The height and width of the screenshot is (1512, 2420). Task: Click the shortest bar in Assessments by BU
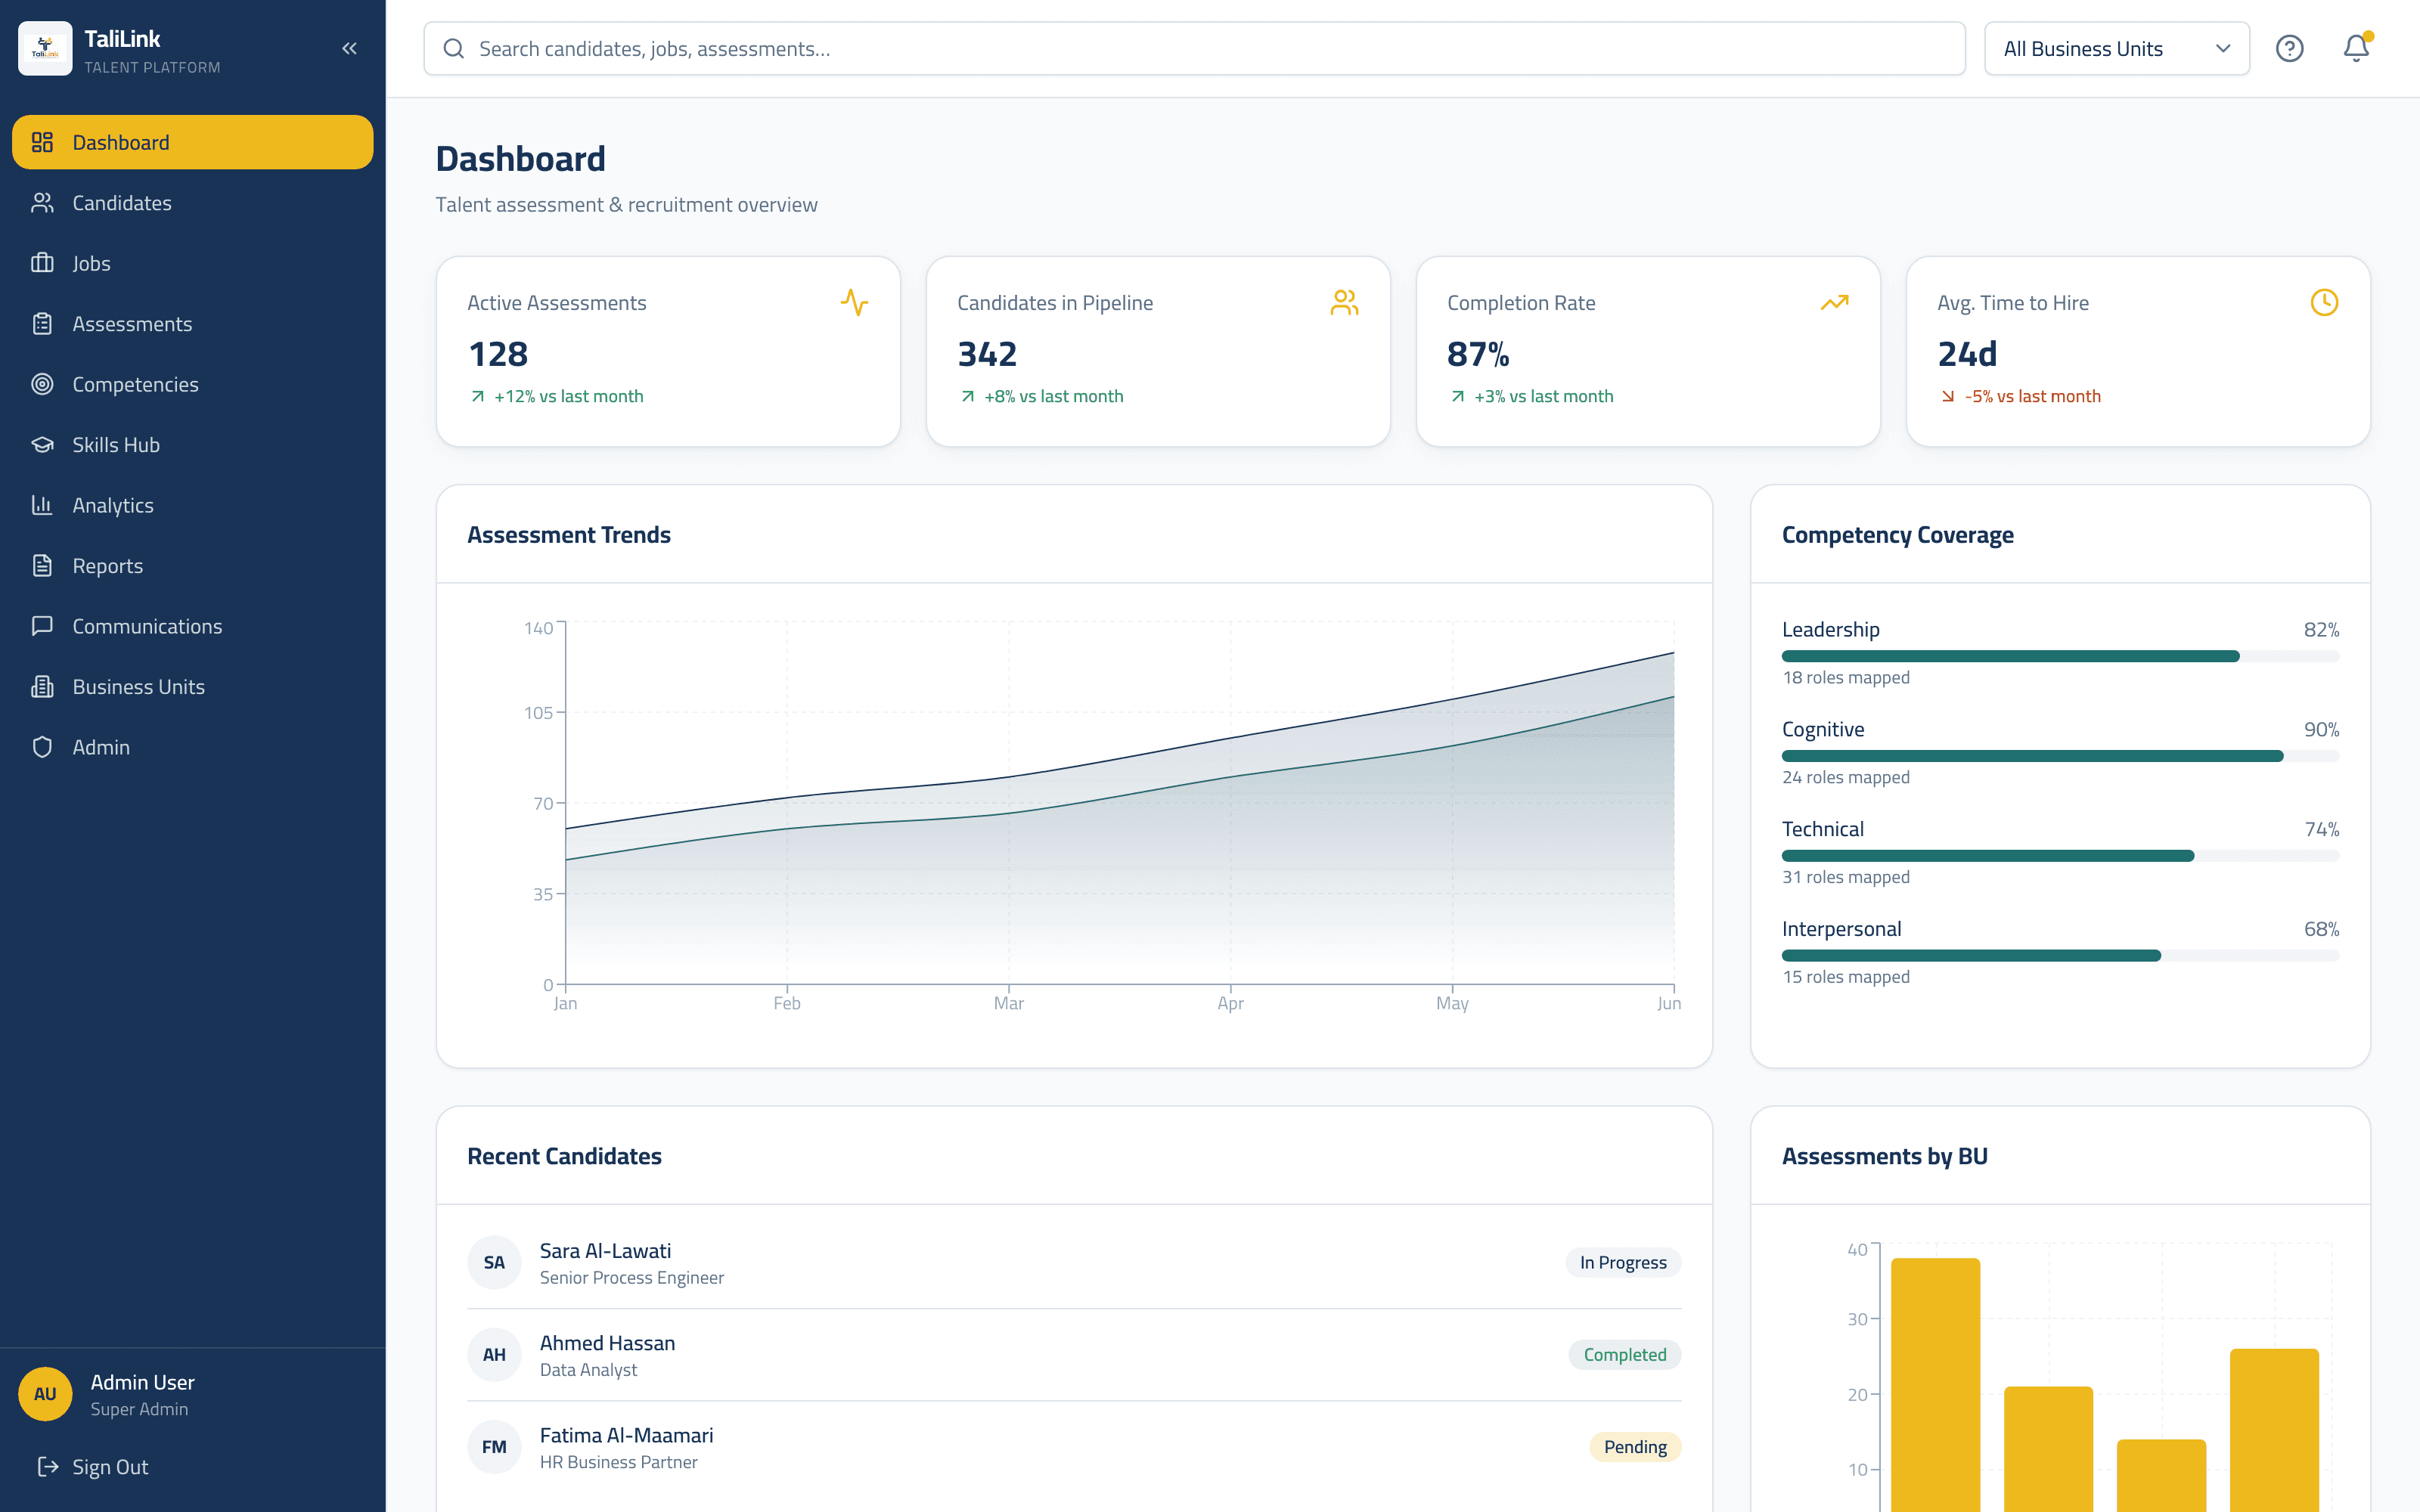click(2161, 1475)
